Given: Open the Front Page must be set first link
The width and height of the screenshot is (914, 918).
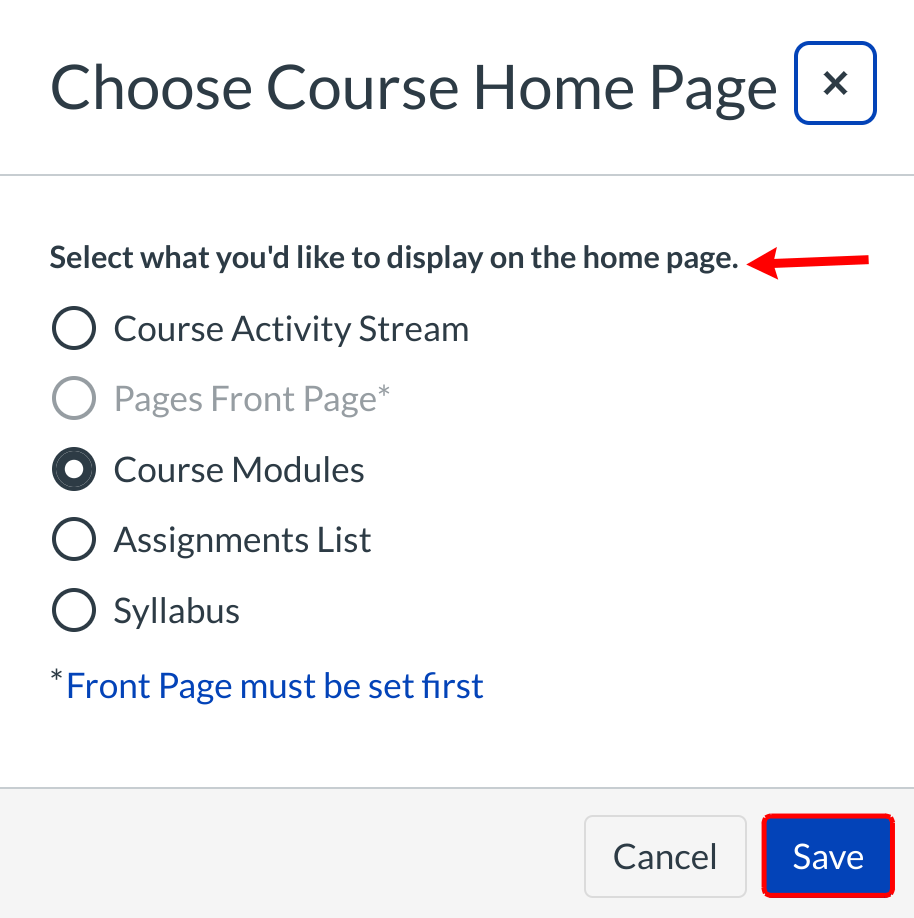Looking at the screenshot, I should pos(272,685).
